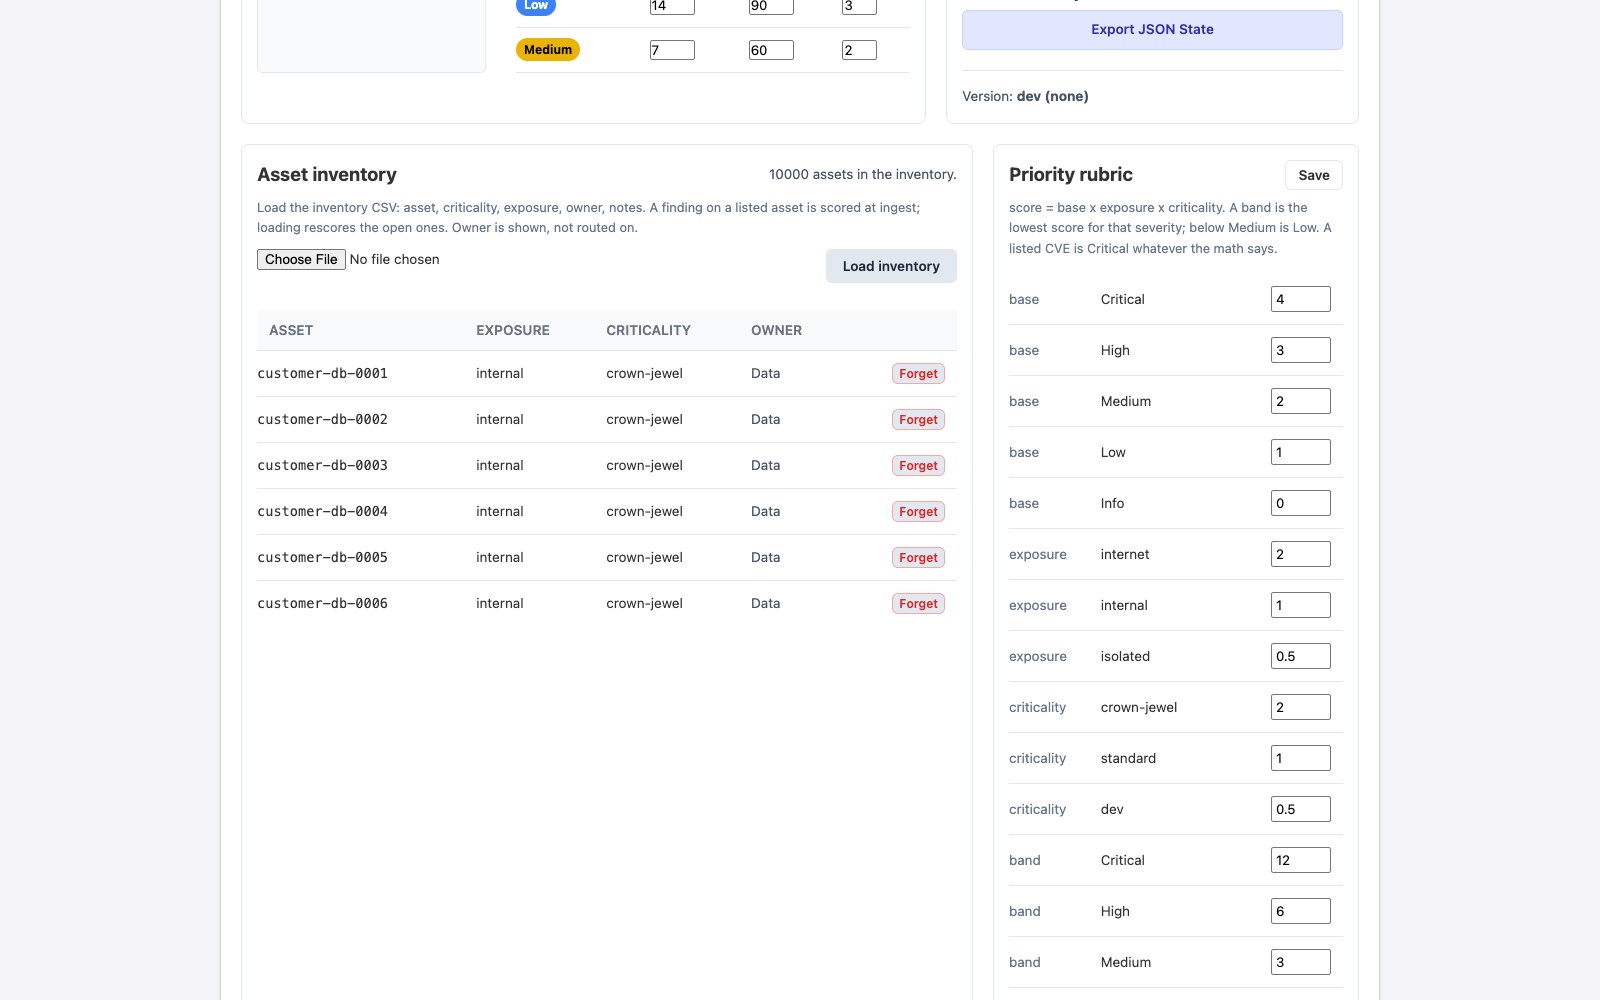
Task: Forget asset customer-db-0001
Action: pos(918,374)
